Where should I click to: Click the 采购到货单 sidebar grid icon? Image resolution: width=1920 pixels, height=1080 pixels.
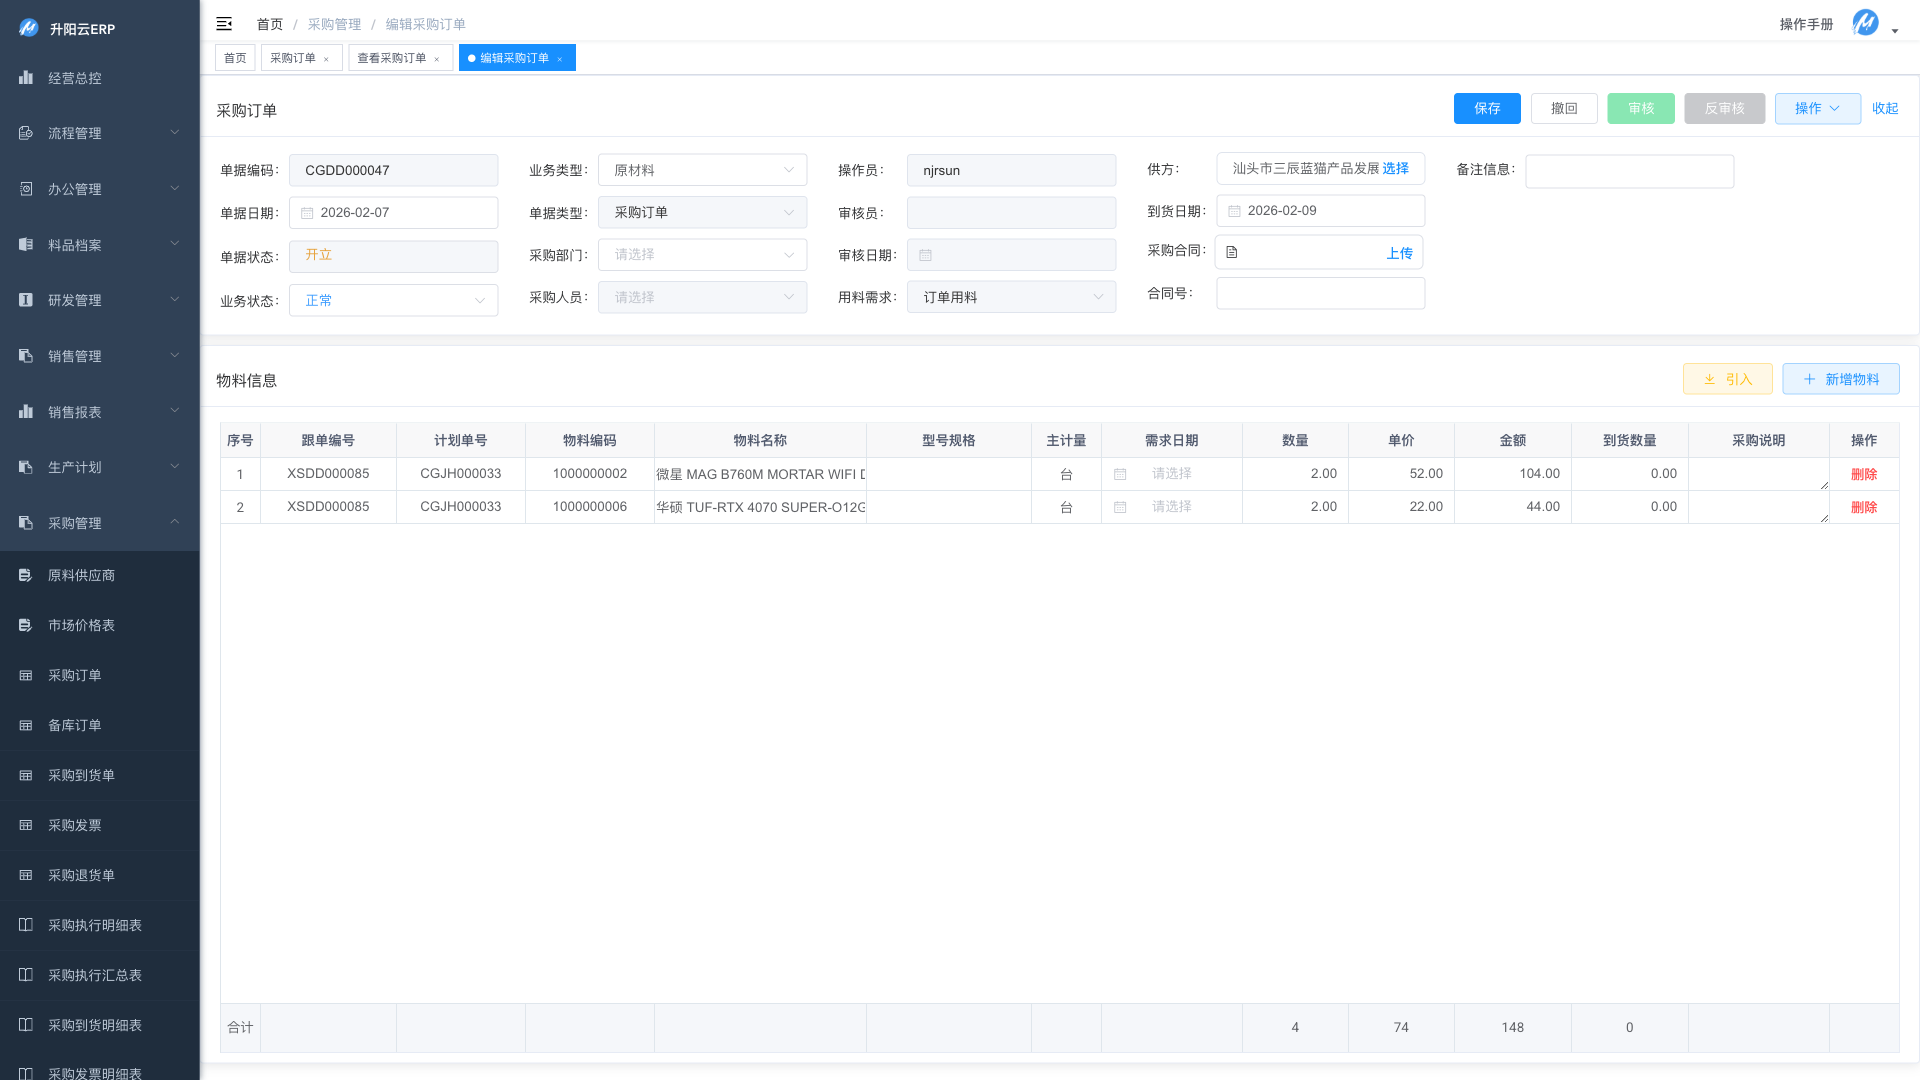(x=26, y=775)
